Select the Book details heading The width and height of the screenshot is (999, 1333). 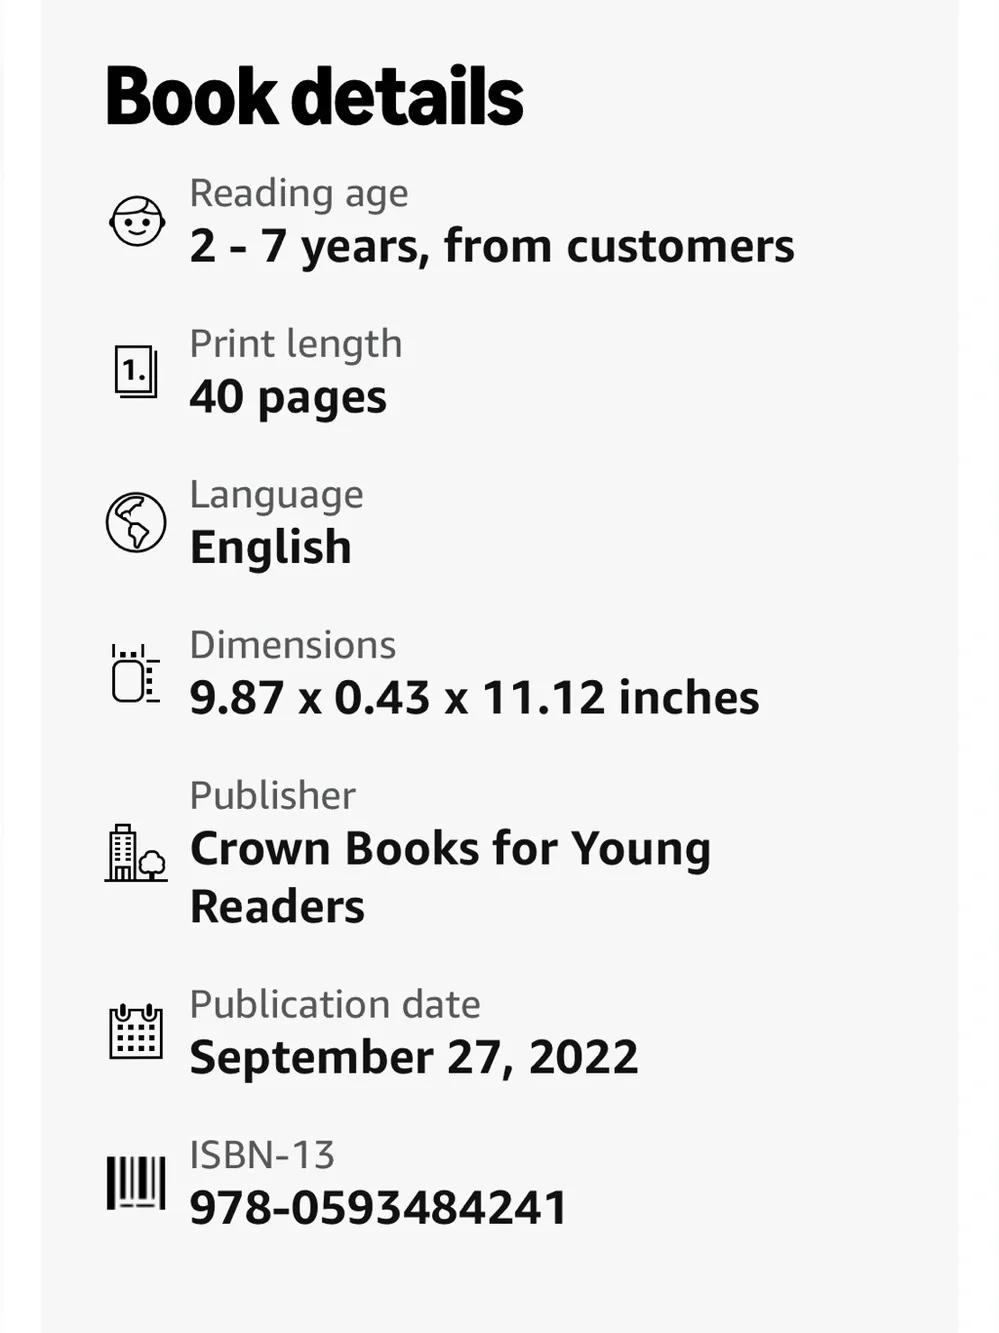(314, 96)
